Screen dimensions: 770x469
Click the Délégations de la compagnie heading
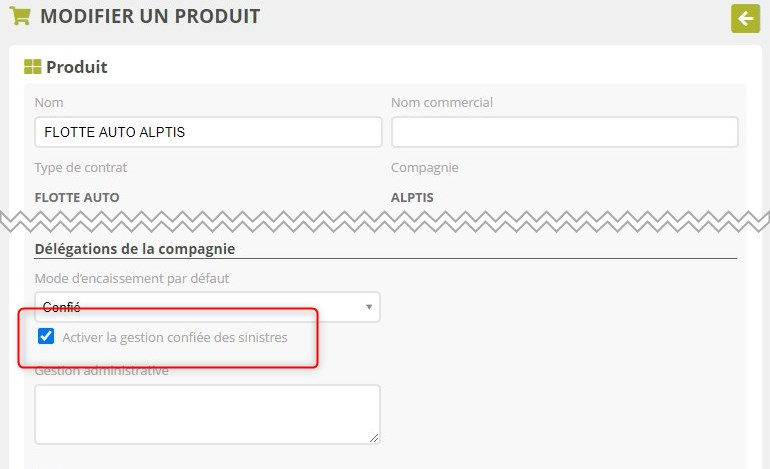click(x=141, y=248)
